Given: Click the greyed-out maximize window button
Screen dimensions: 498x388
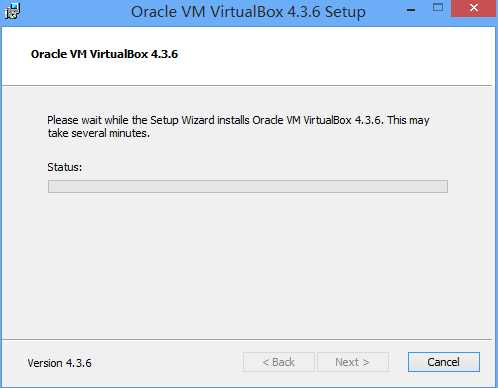Looking at the screenshot, I should 438,7.
